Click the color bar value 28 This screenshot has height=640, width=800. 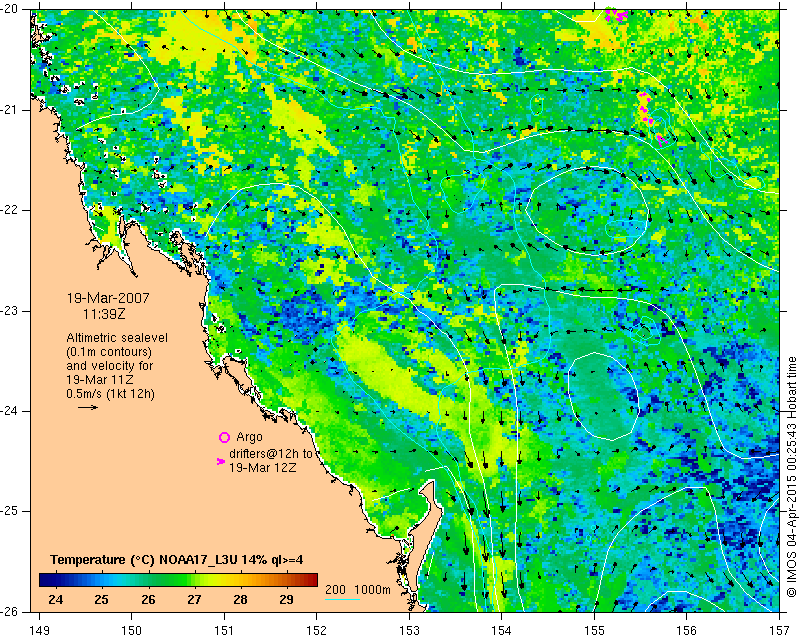240,599
